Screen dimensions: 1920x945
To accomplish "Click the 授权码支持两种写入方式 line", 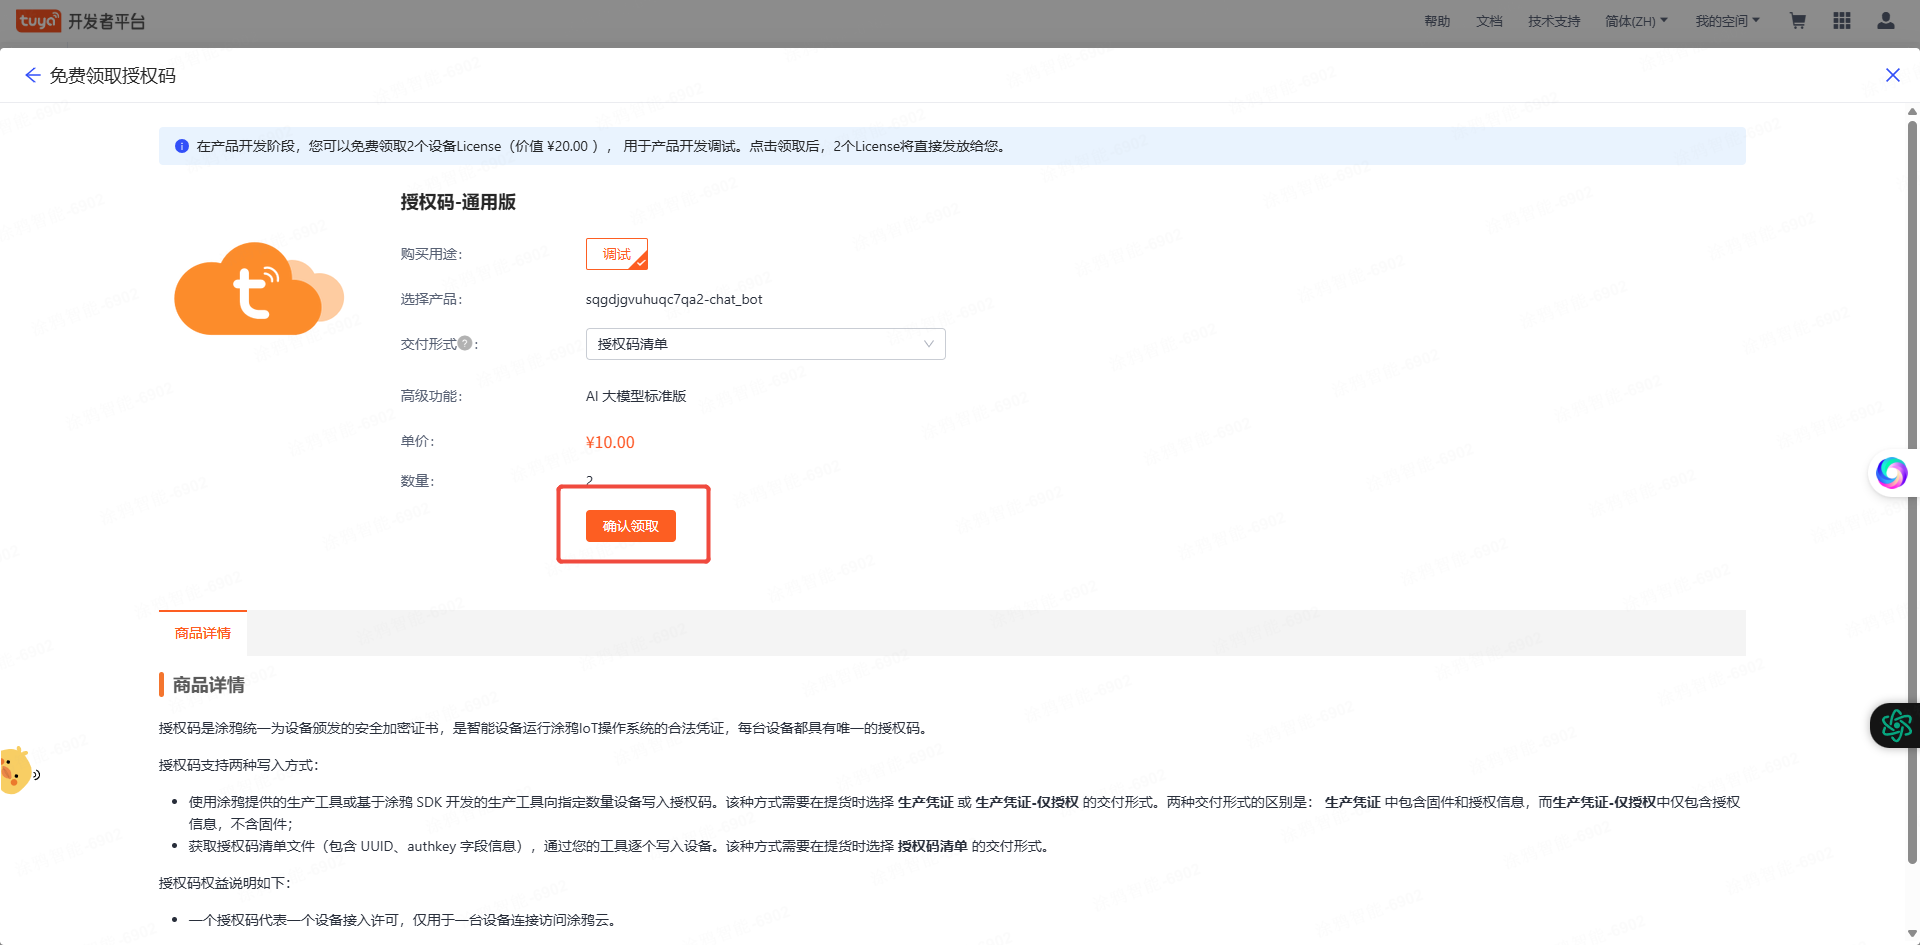I will pos(239,765).
